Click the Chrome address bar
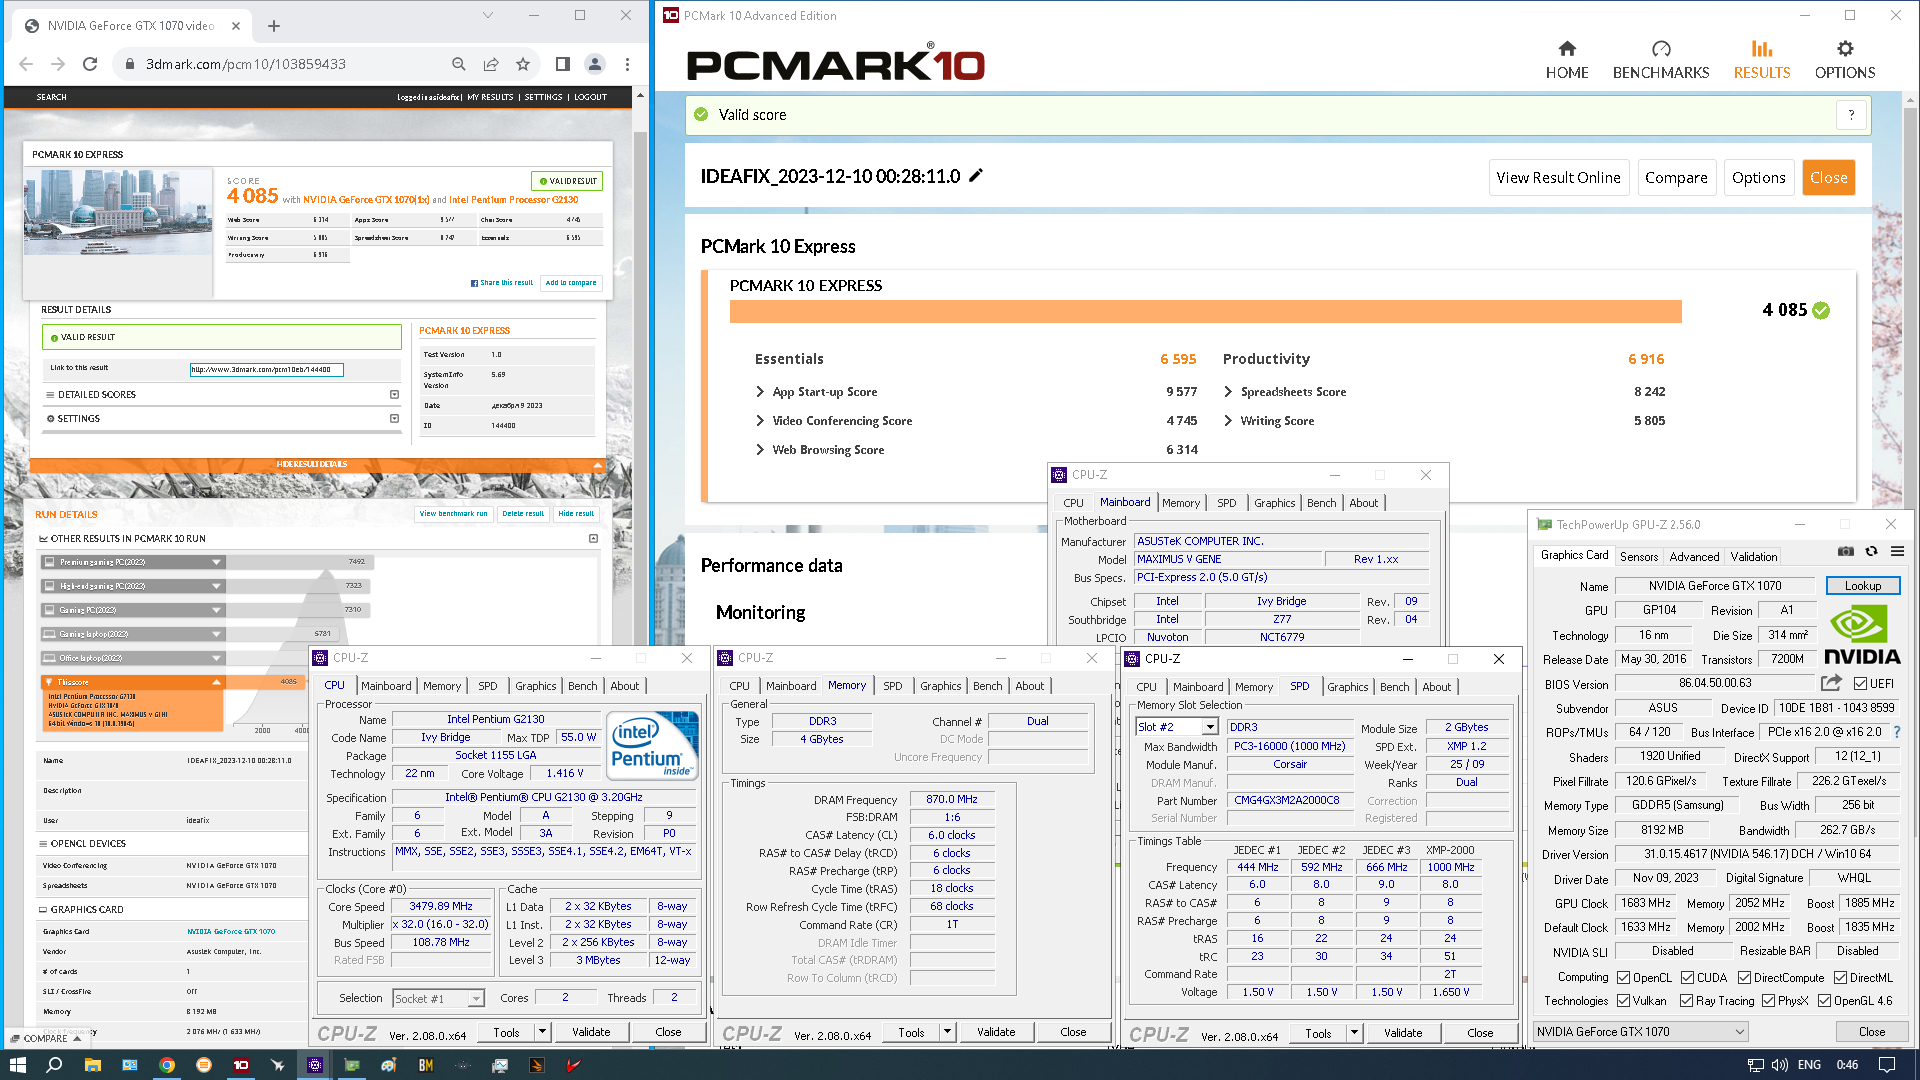Viewport: 1920px width, 1080px height. coord(291,64)
